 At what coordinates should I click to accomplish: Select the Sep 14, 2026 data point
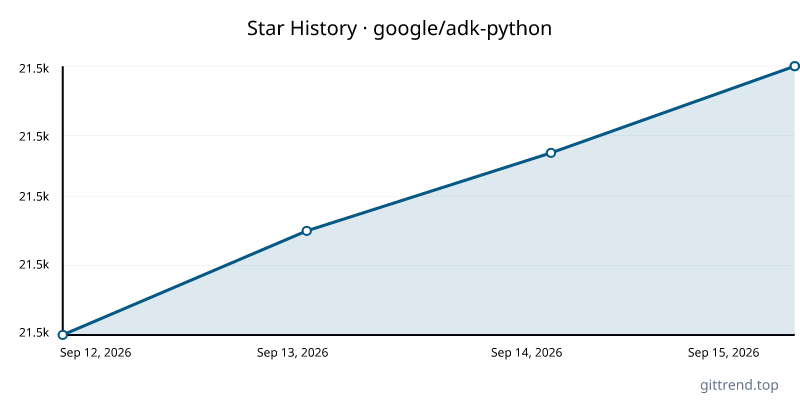[551, 153]
